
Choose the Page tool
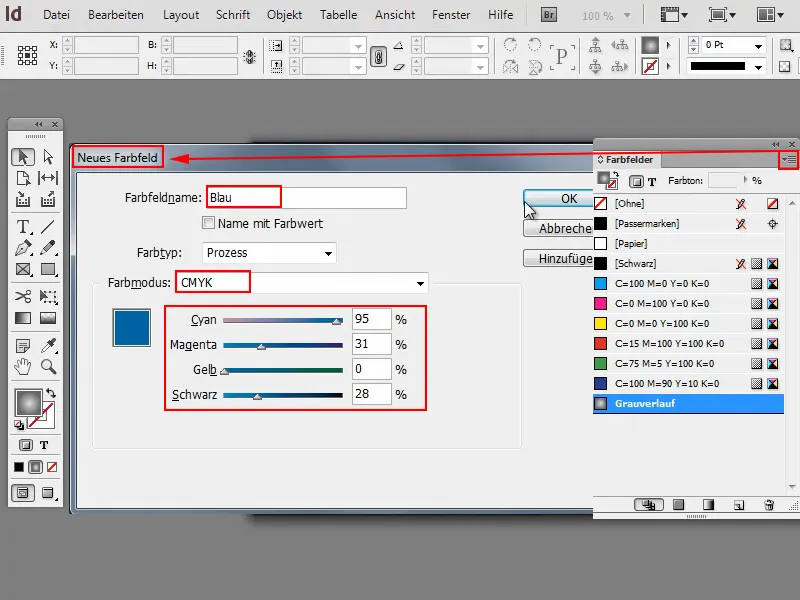pos(23,178)
